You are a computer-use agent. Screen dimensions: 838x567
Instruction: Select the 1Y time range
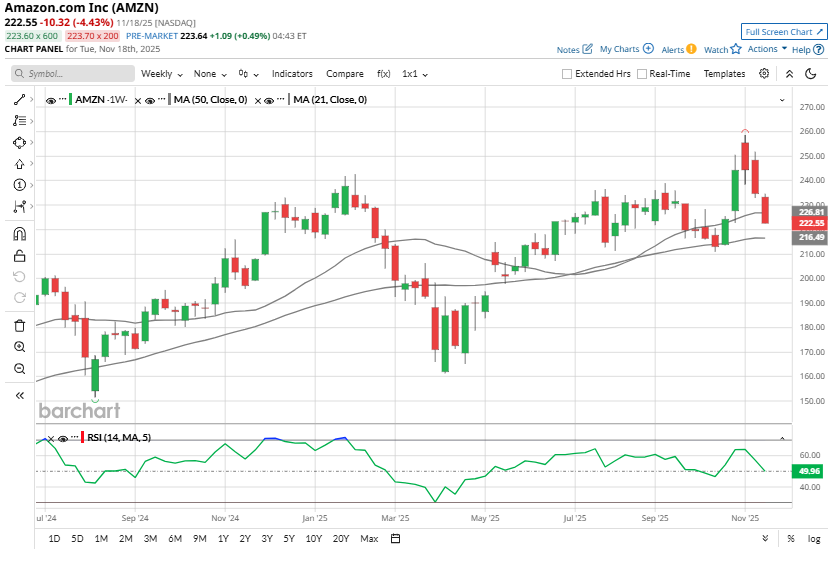(x=224, y=539)
